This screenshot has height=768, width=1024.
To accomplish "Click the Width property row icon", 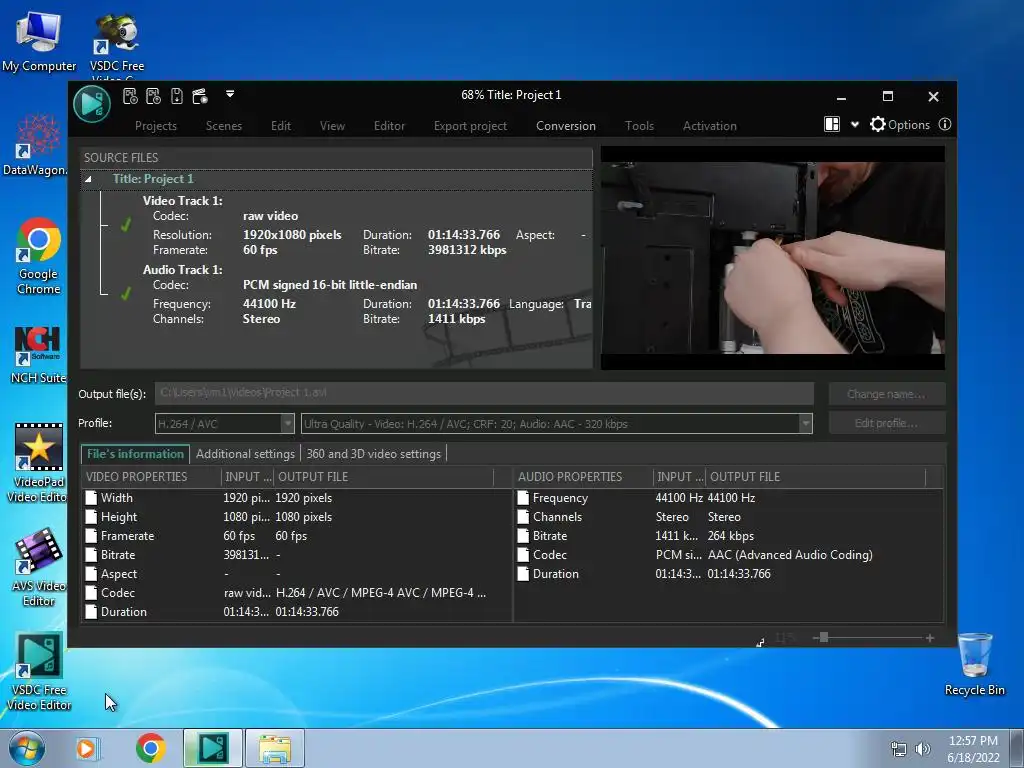I will [x=91, y=498].
